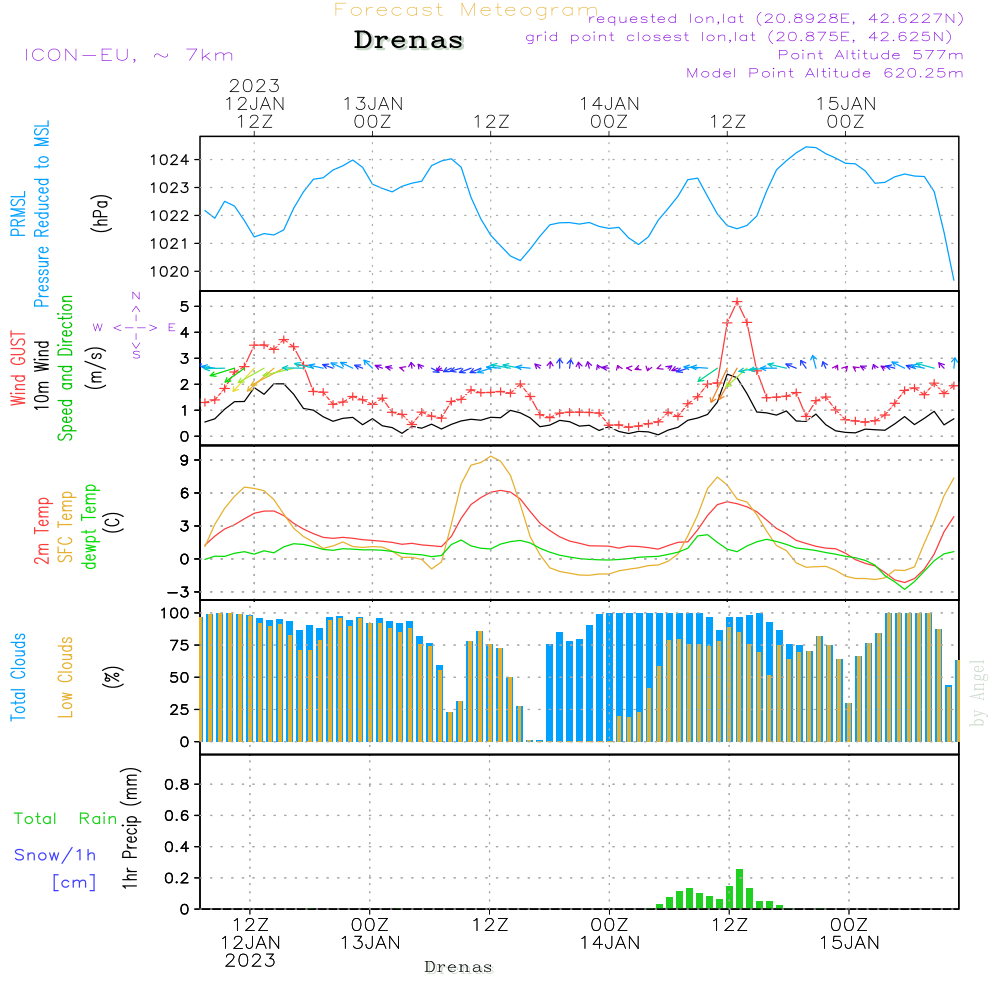Image resolution: width=1000 pixels, height=1000 pixels.
Task: Click the 'Wind GUST' red label
Action: [x=18, y=368]
